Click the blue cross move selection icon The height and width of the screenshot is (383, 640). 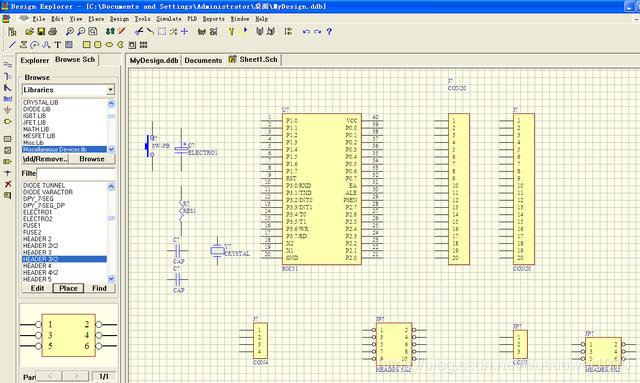point(184,31)
